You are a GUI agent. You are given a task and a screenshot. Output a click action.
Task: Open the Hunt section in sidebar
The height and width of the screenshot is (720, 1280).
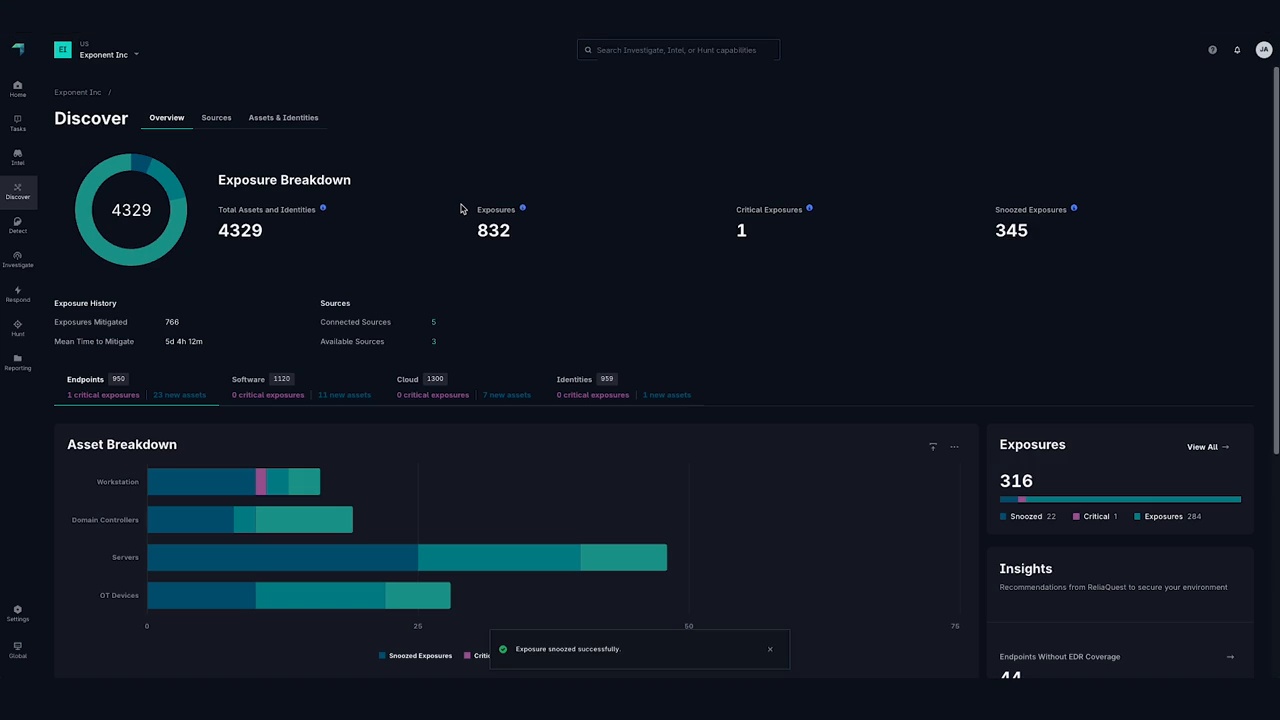(17, 328)
